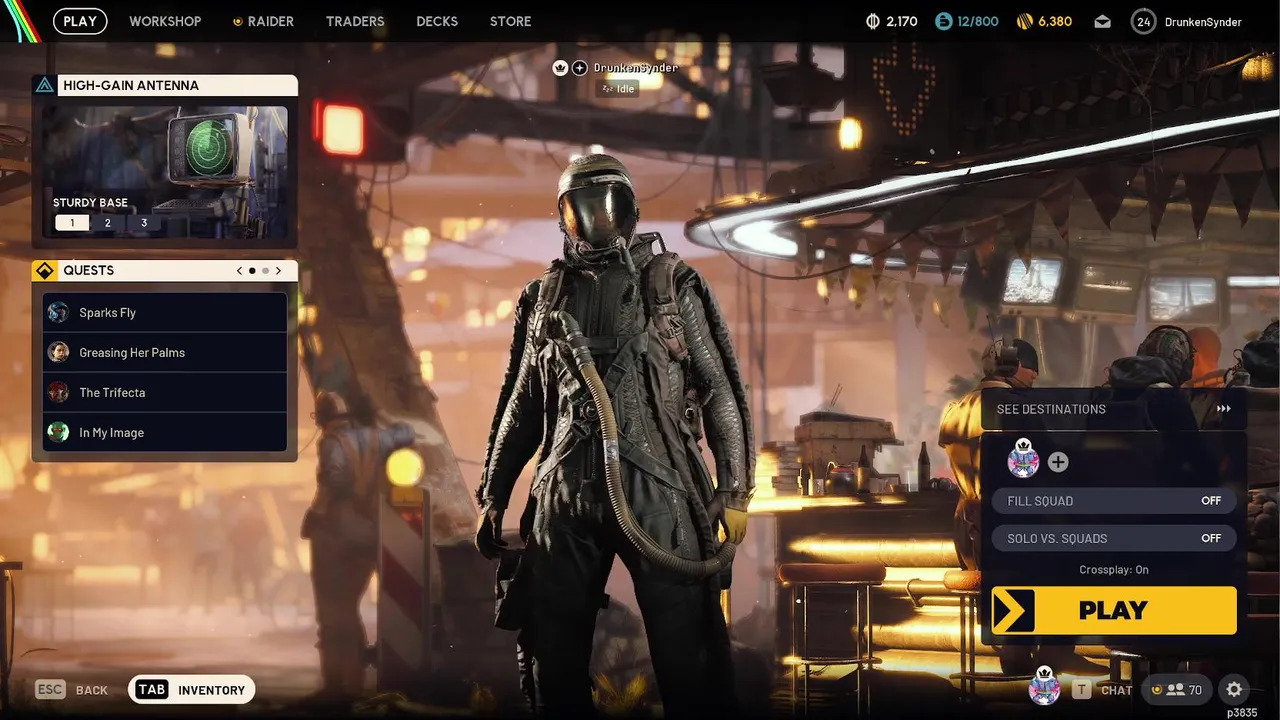Open Greasing Her Palms quest
This screenshot has width=1280, height=720.
click(165, 352)
